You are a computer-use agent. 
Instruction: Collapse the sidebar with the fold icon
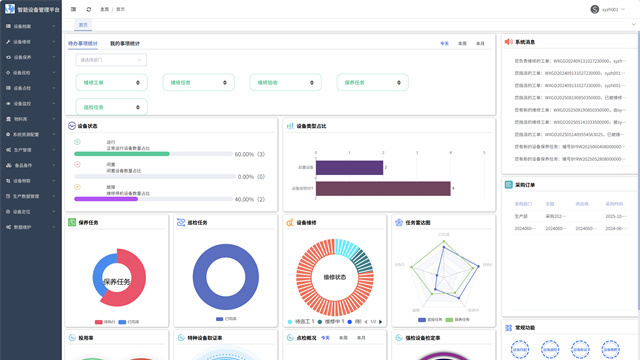[73, 9]
